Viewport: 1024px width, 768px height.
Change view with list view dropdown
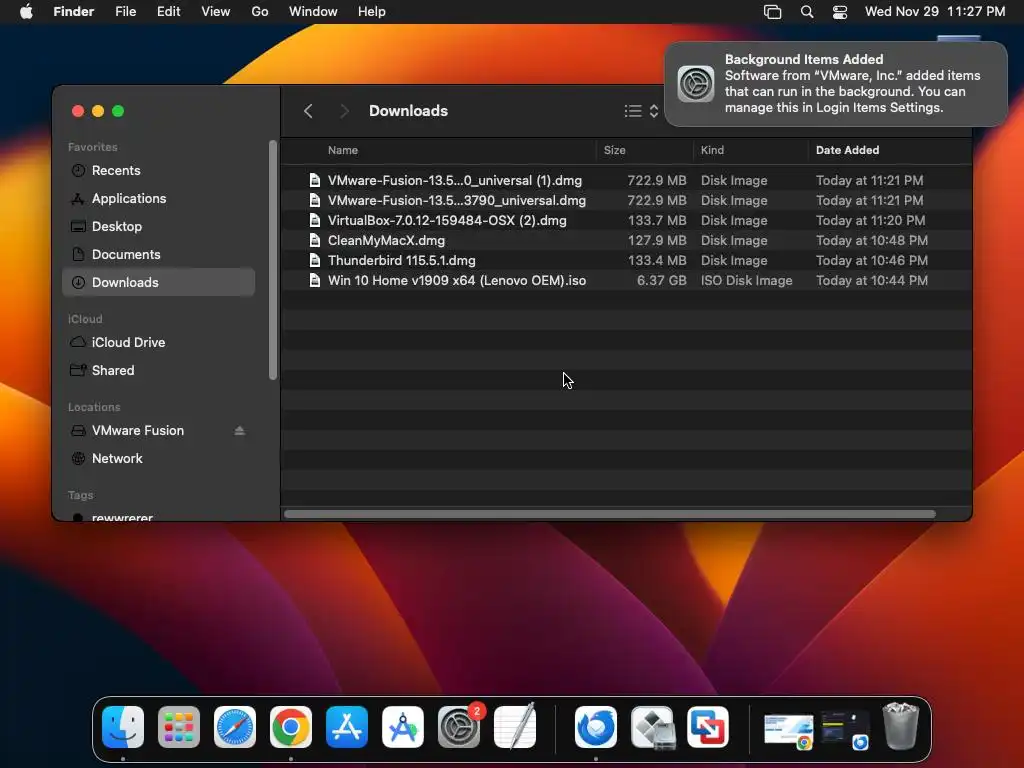click(x=641, y=111)
